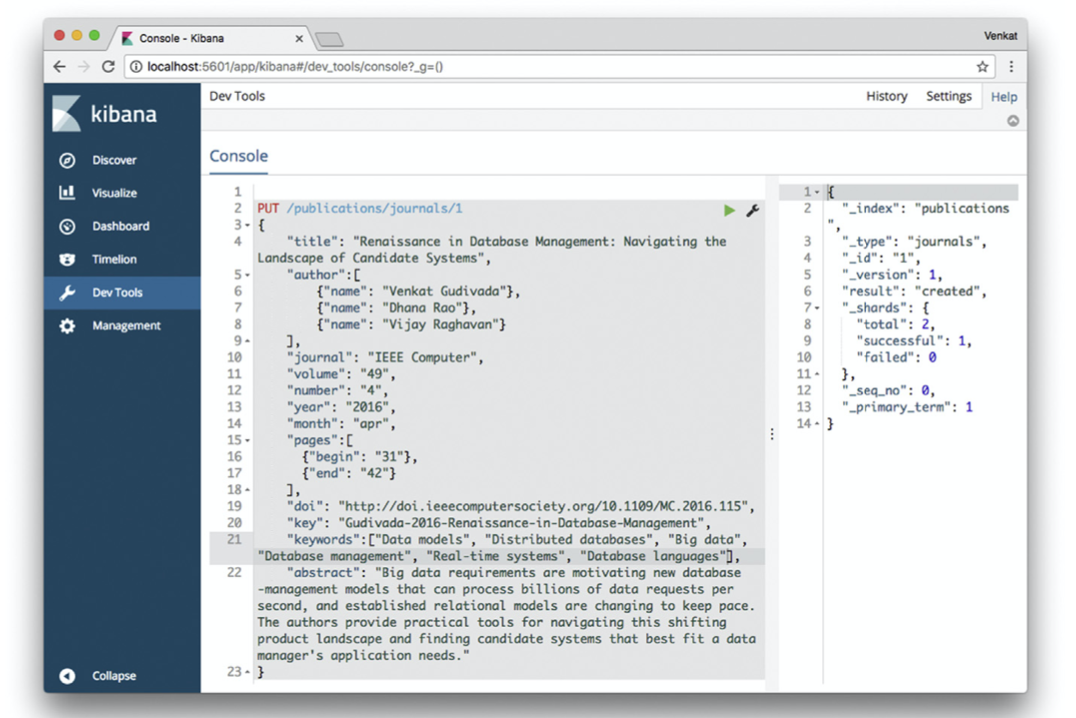This screenshot has width=1076, height=718.
Task: Click the editor/output pane resize handle dots
Action: [x=772, y=434]
